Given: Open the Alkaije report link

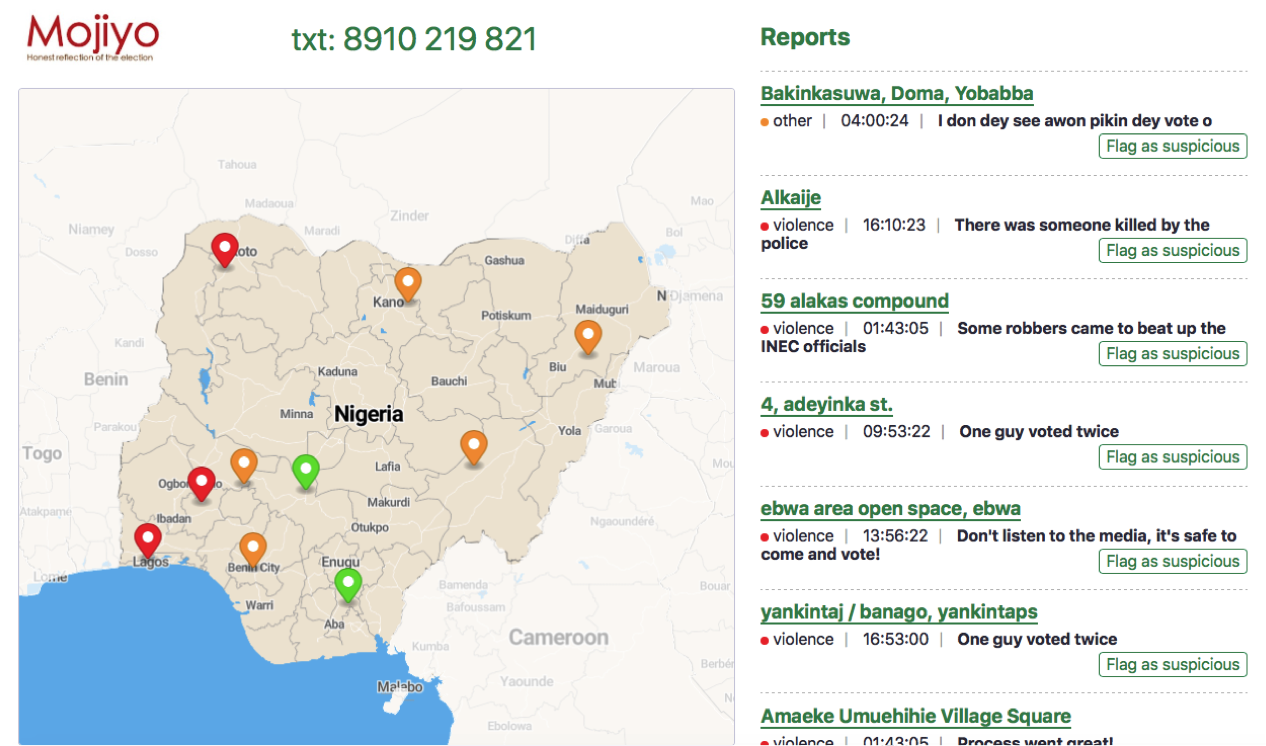Looking at the screenshot, I should click(791, 198).
